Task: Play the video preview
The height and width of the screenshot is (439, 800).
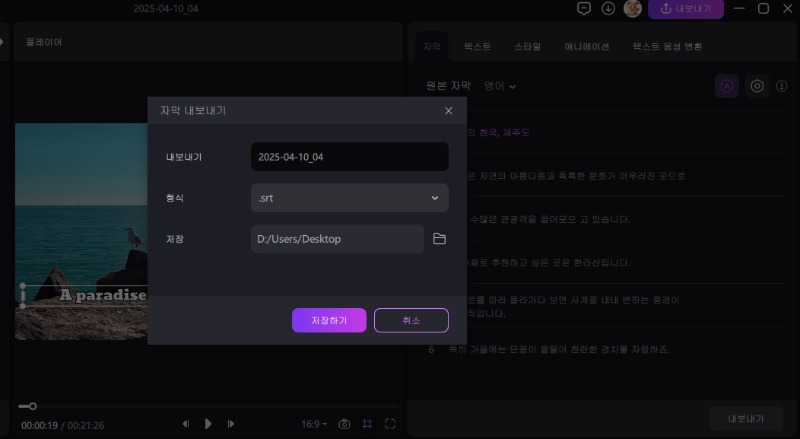Action: click(x=208, y=424)
